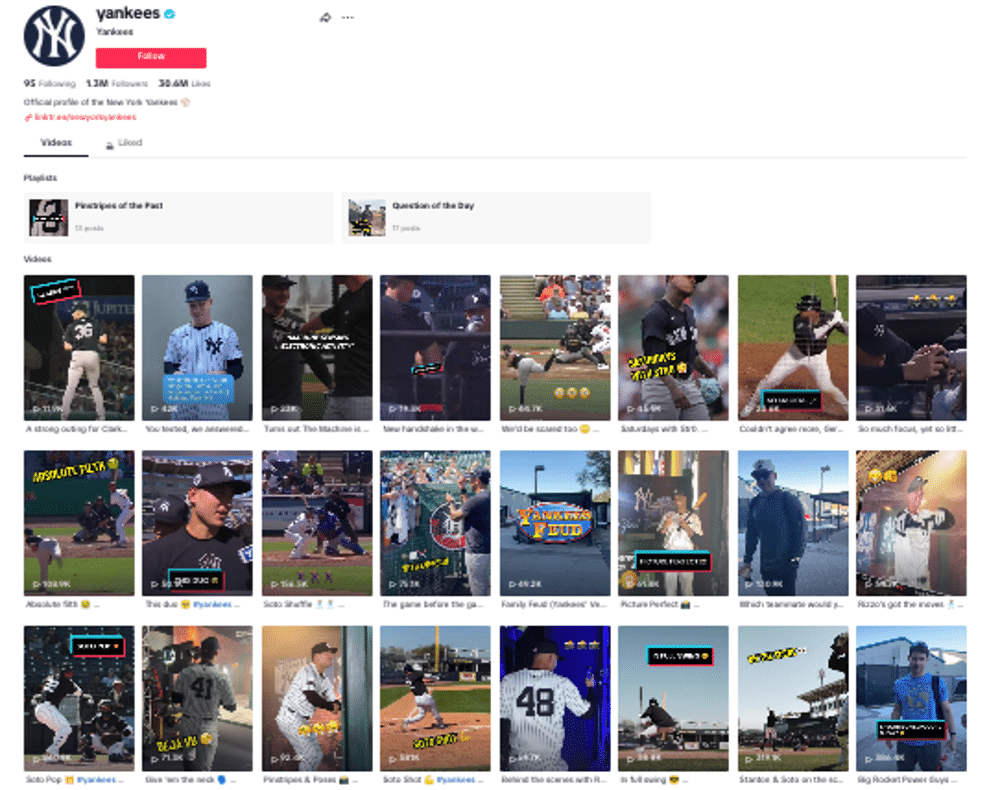This screenshot has height=790, width=1000.
Task: Open the three-dot more options menu
Action: pyautogui.click(x=348, y=17)
